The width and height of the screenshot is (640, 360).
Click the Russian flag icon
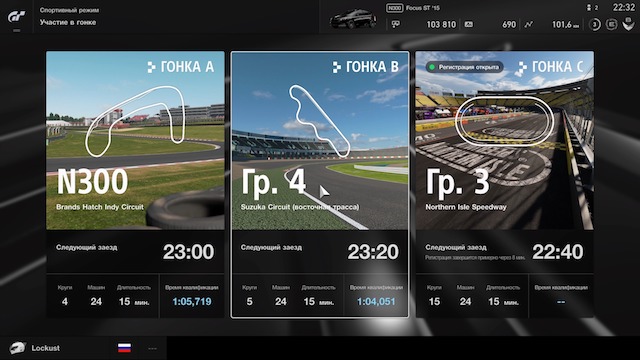pyautogui.click(x=124, y=348)
